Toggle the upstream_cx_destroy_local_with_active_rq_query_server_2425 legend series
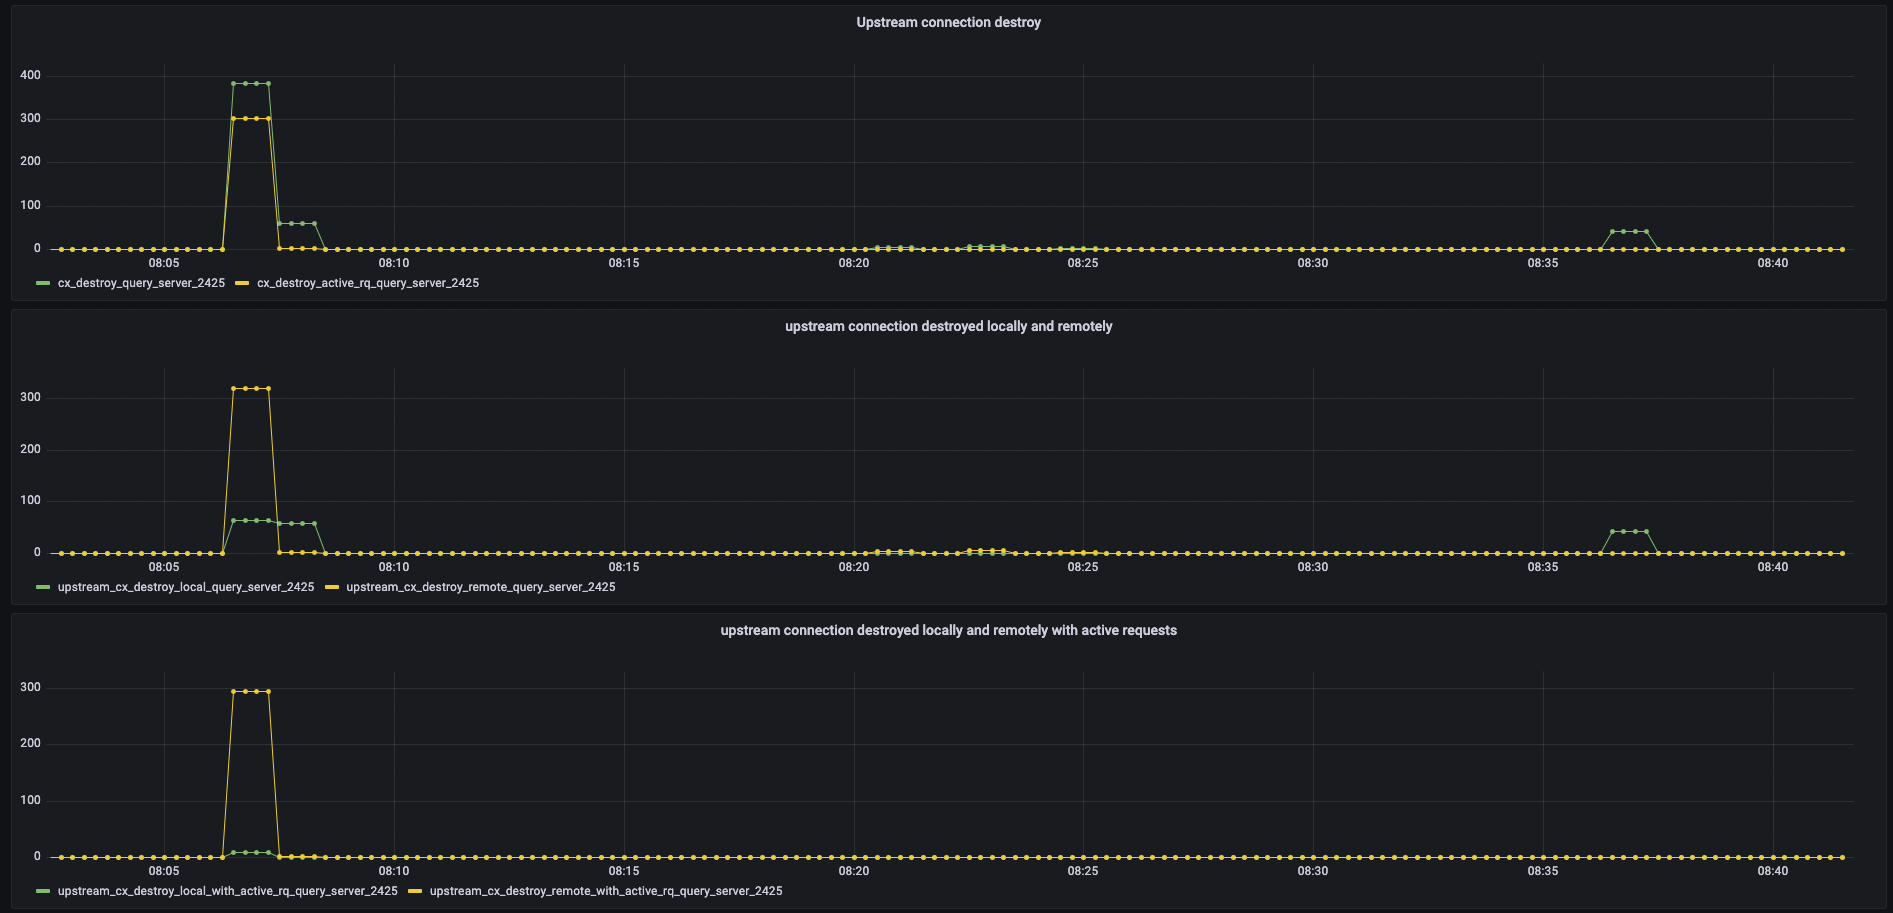This screenshot has height=913, width=1893. point(228,891)
